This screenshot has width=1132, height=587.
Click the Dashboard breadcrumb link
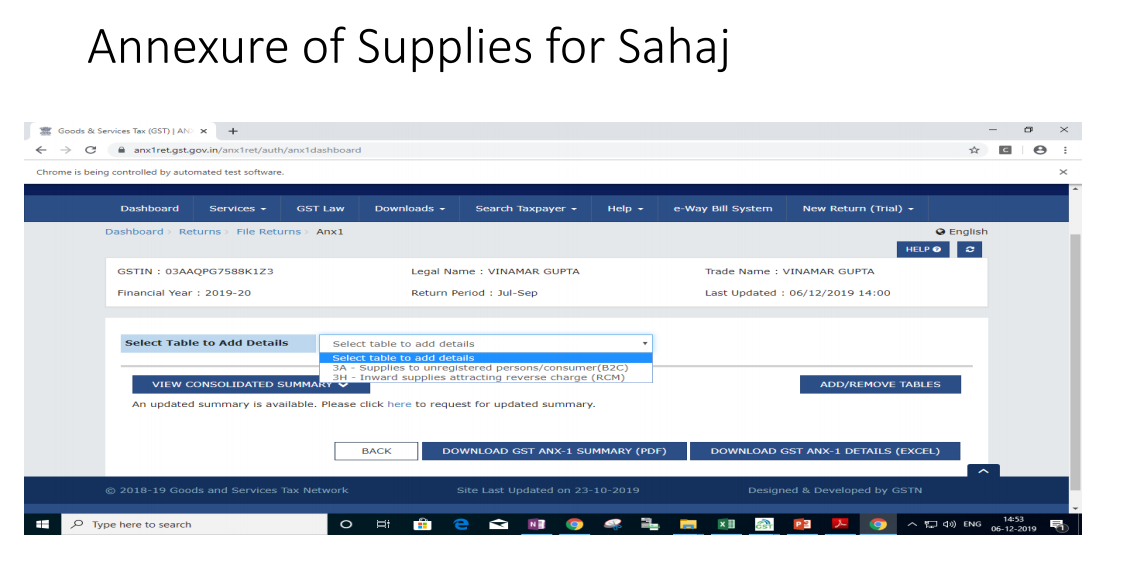tap(134, 232)
